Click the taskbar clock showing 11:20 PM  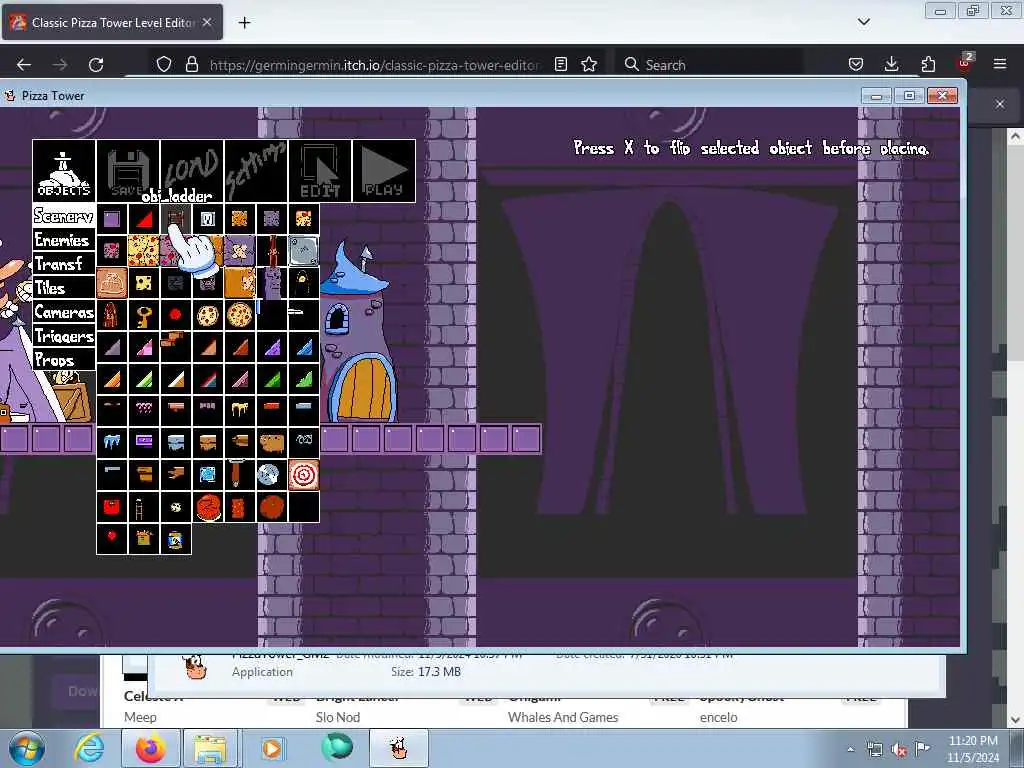[x=972, y=748]
